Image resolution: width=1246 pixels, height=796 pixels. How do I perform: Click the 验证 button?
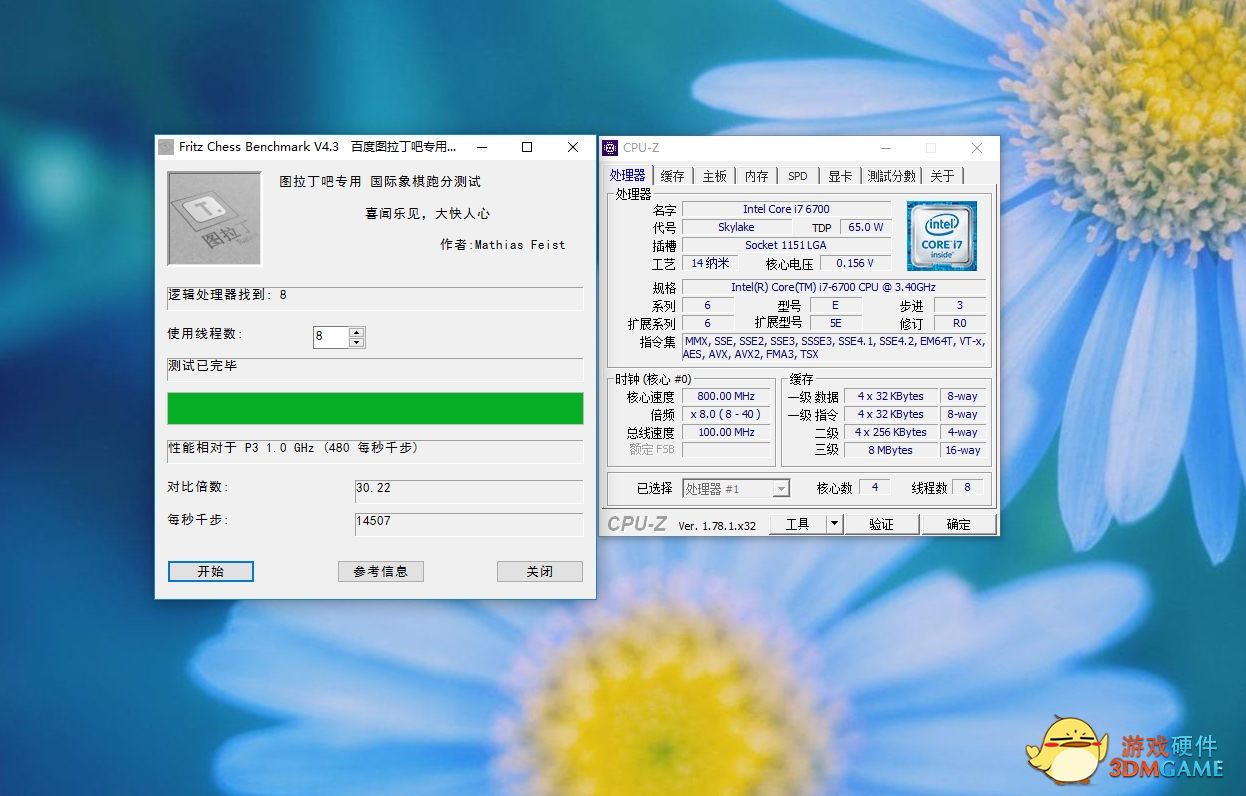pyautogui.click(x=882, y=524)
